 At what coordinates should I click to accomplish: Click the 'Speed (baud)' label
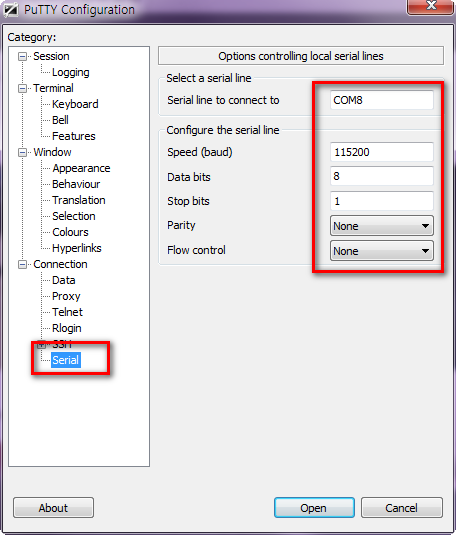[200, 152]
